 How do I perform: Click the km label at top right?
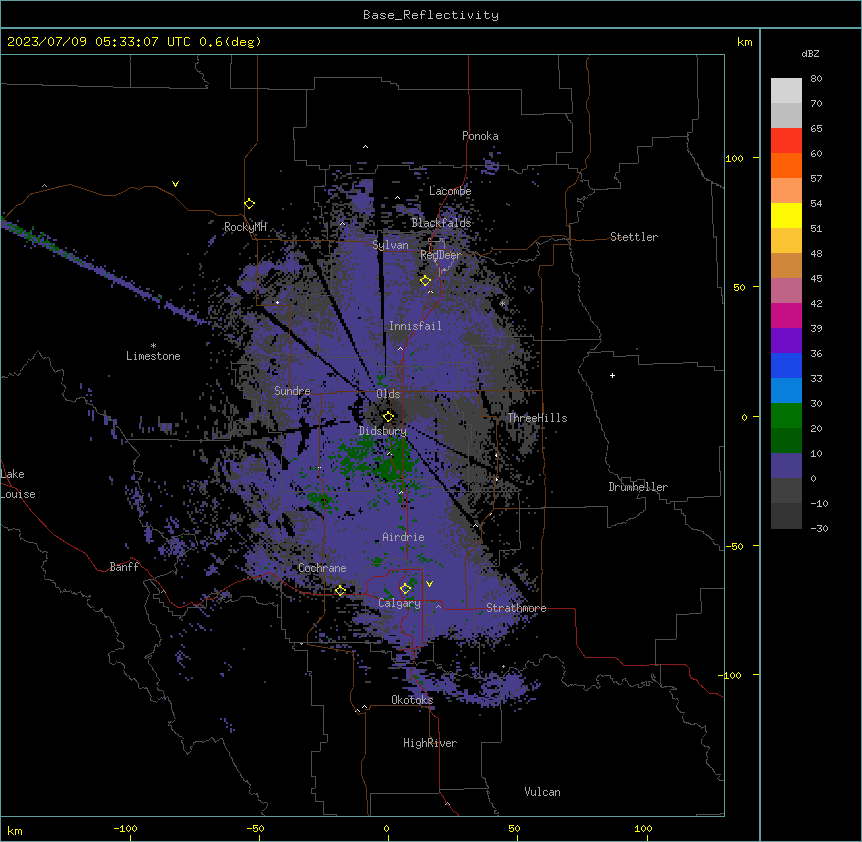click(744, 42)
